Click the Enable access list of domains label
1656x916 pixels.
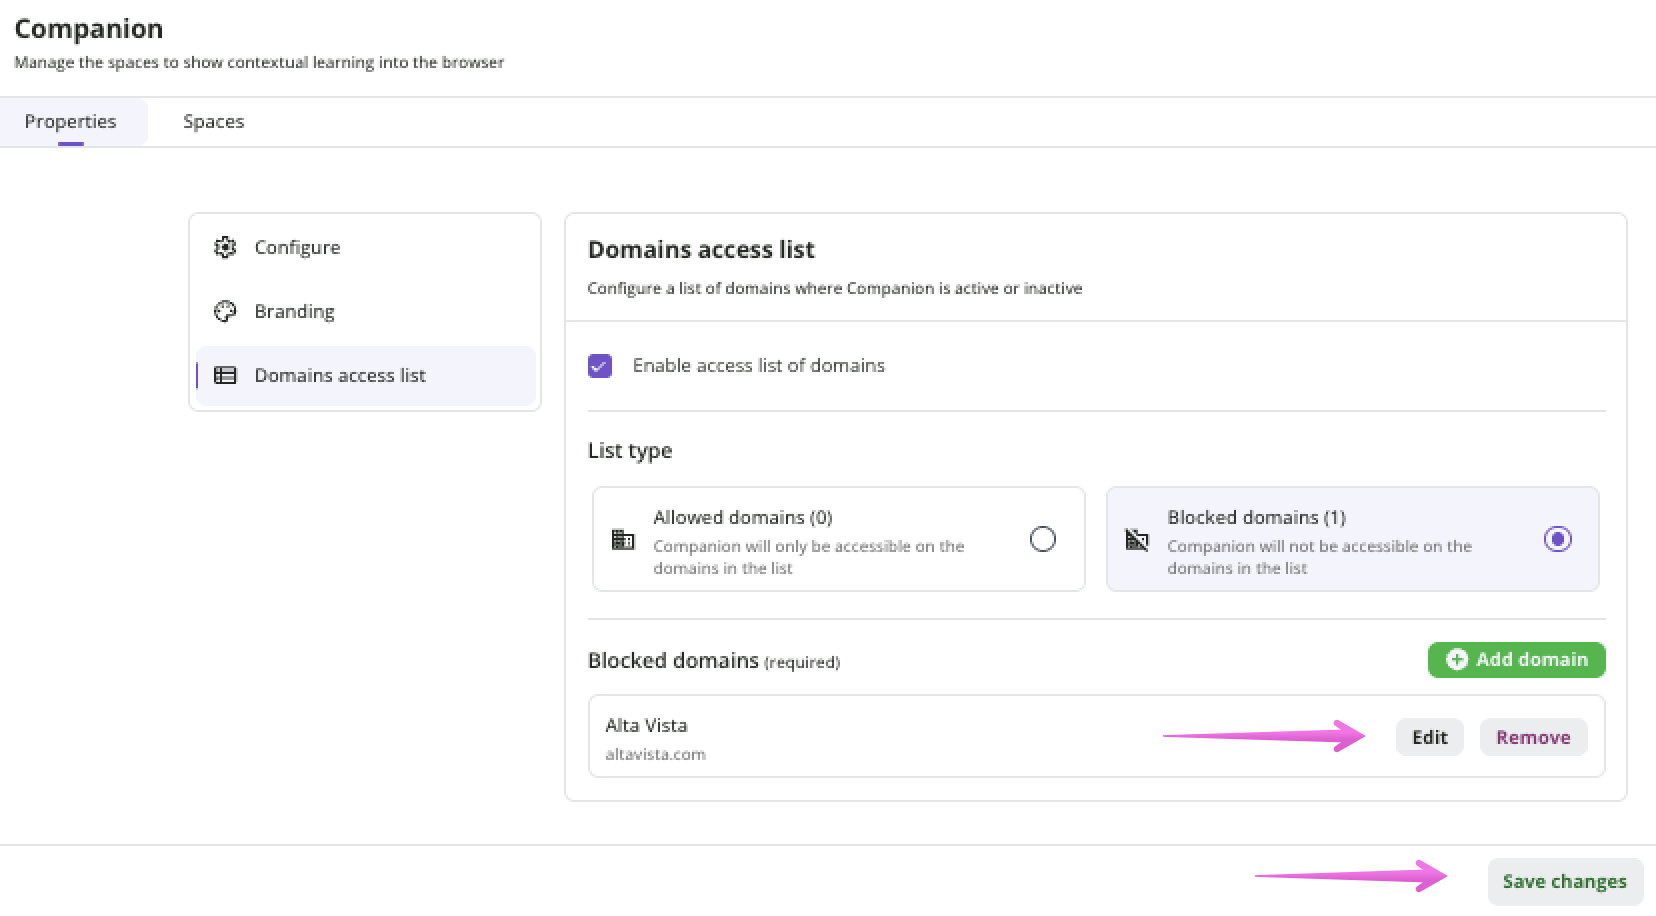pyautogui.click(x=758, y=366)
